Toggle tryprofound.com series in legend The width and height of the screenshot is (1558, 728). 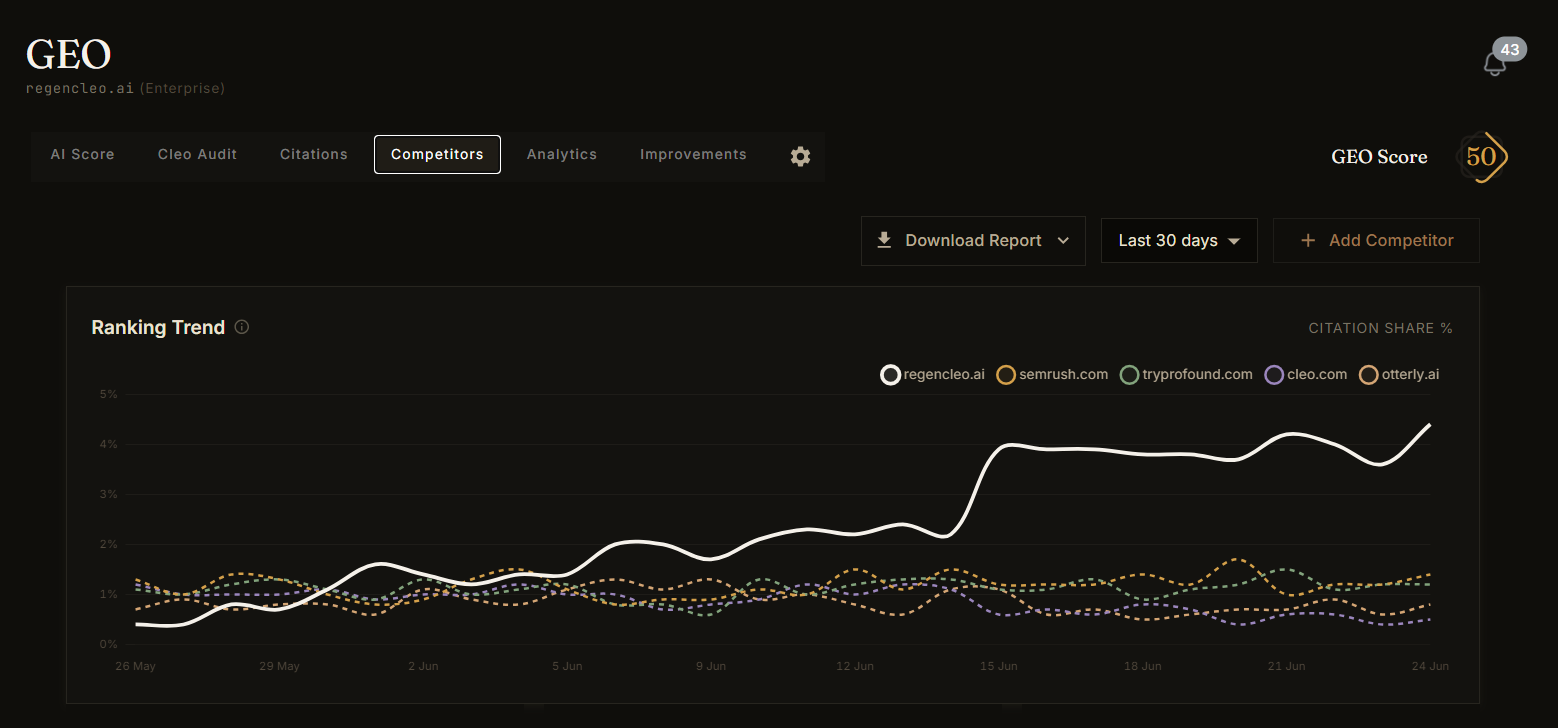coord(1186,375)
